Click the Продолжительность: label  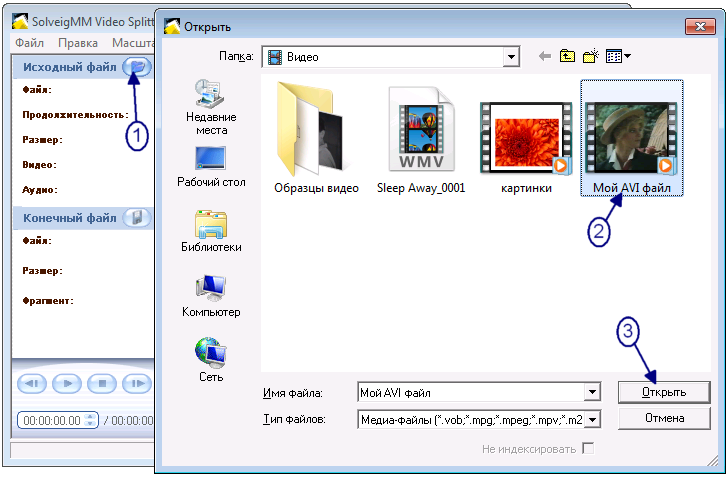click(75, 115)
